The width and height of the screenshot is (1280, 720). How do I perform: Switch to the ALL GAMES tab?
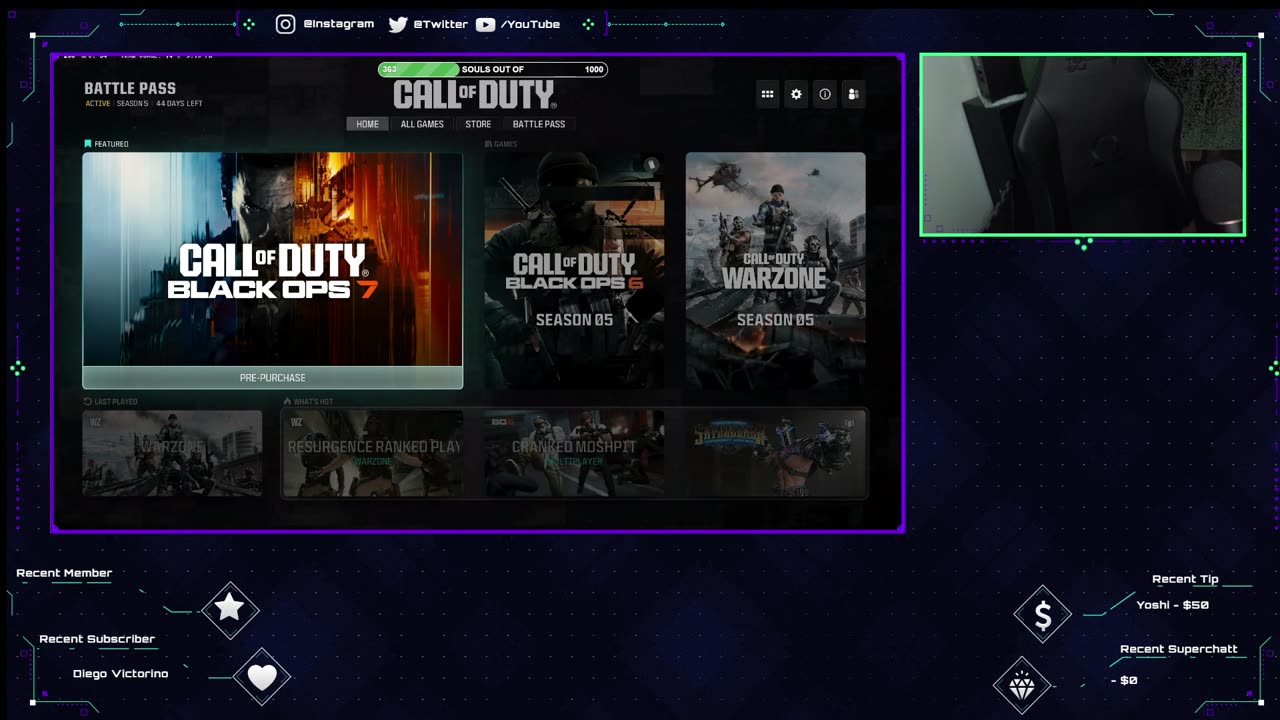point(422,124)
